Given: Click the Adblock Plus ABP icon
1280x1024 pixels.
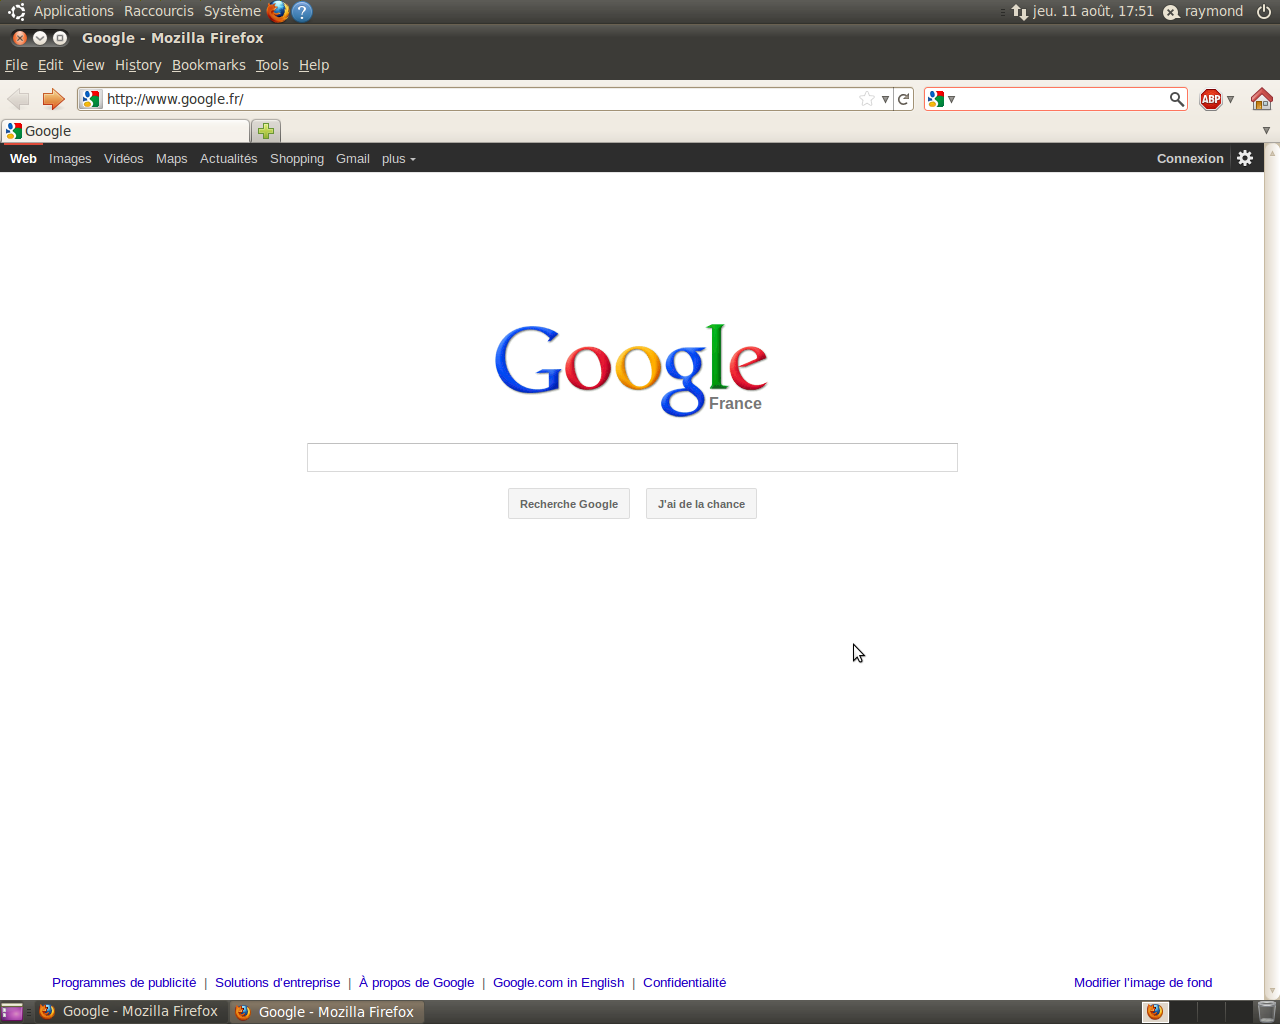Looking at the screenshot, I should (1211, 99).
